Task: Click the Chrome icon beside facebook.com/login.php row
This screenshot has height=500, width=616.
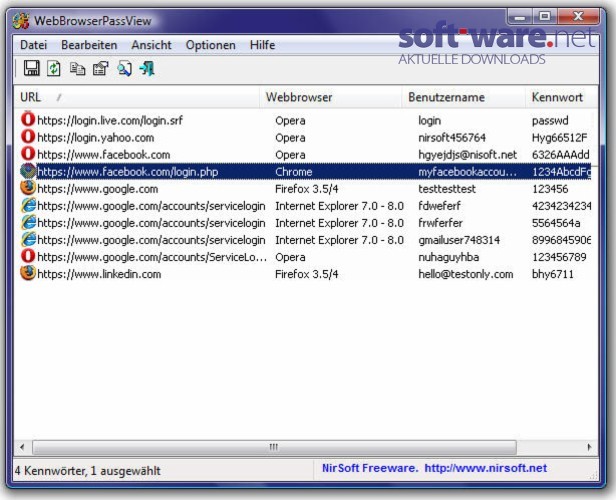Action: tap(28, 171)
